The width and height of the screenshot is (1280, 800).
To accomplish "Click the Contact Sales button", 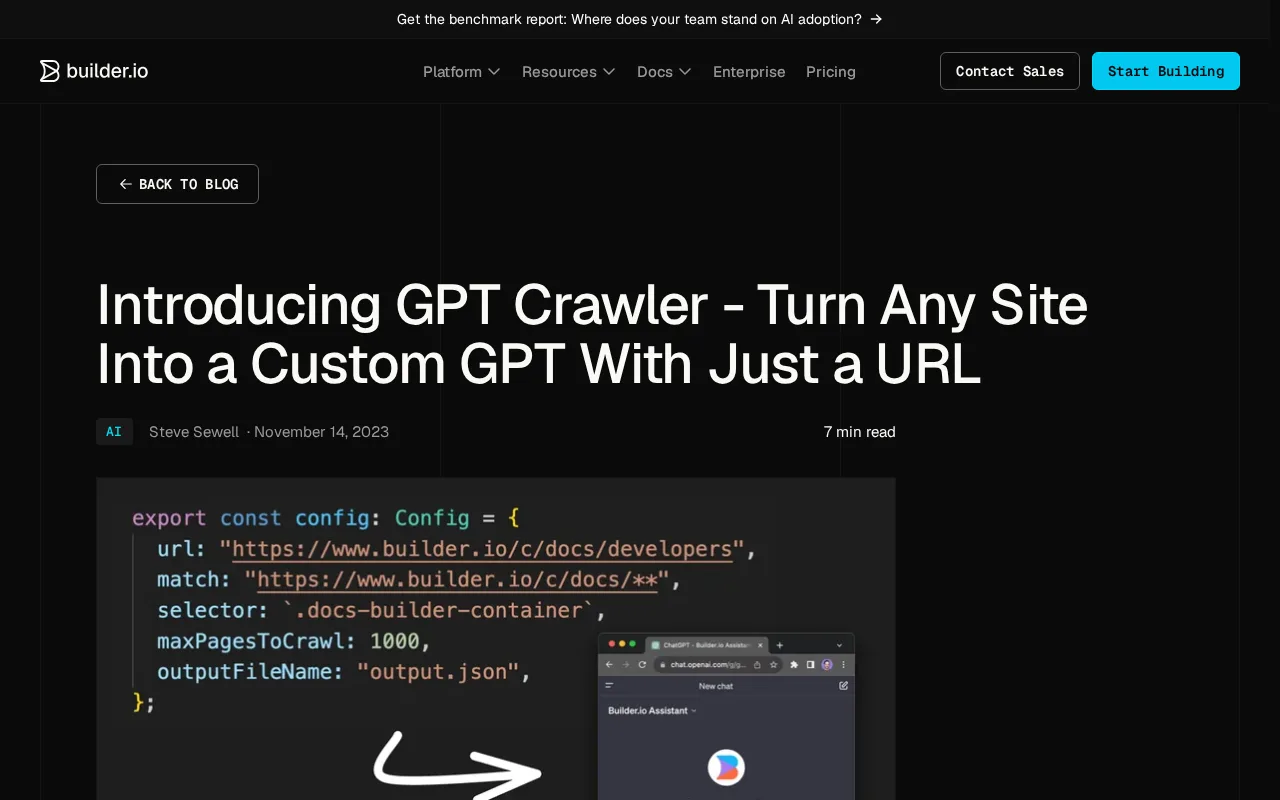I will (x=1010, y=71).
